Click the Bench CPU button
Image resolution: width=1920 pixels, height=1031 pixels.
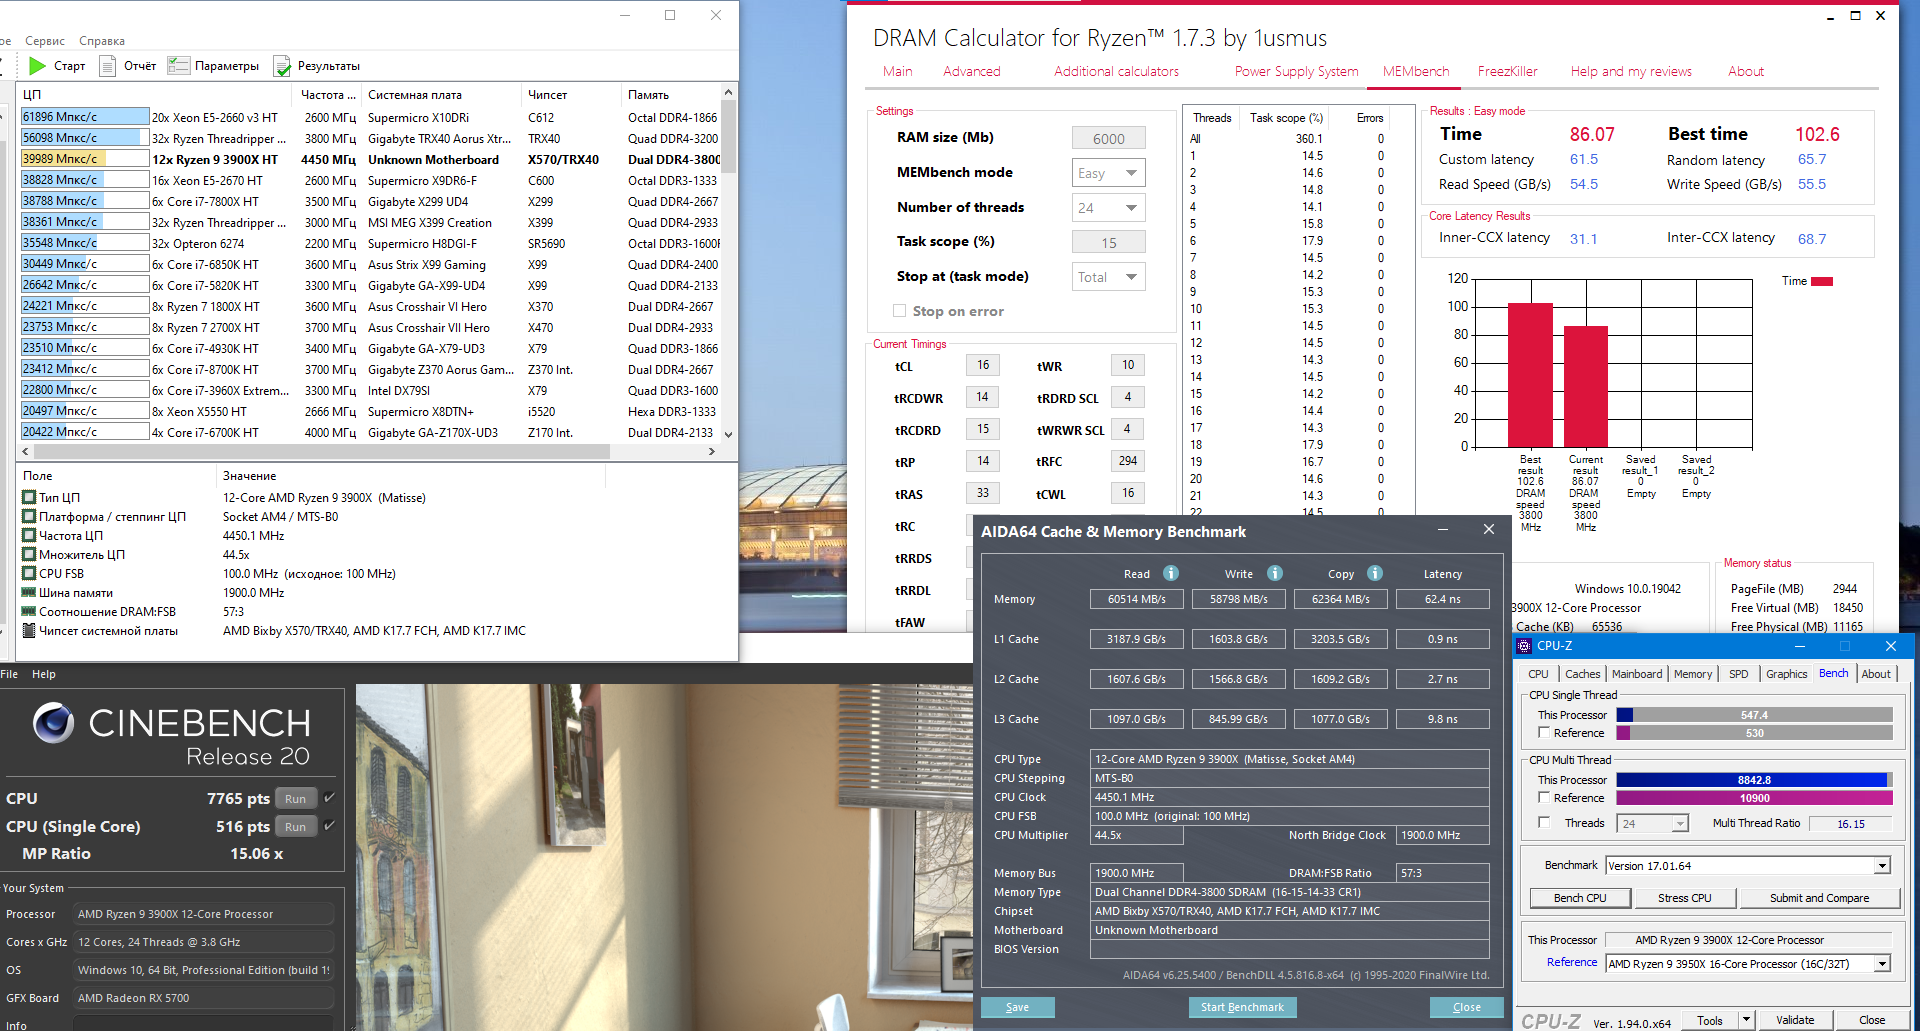pyautogui.click(x=1580, y=898)
